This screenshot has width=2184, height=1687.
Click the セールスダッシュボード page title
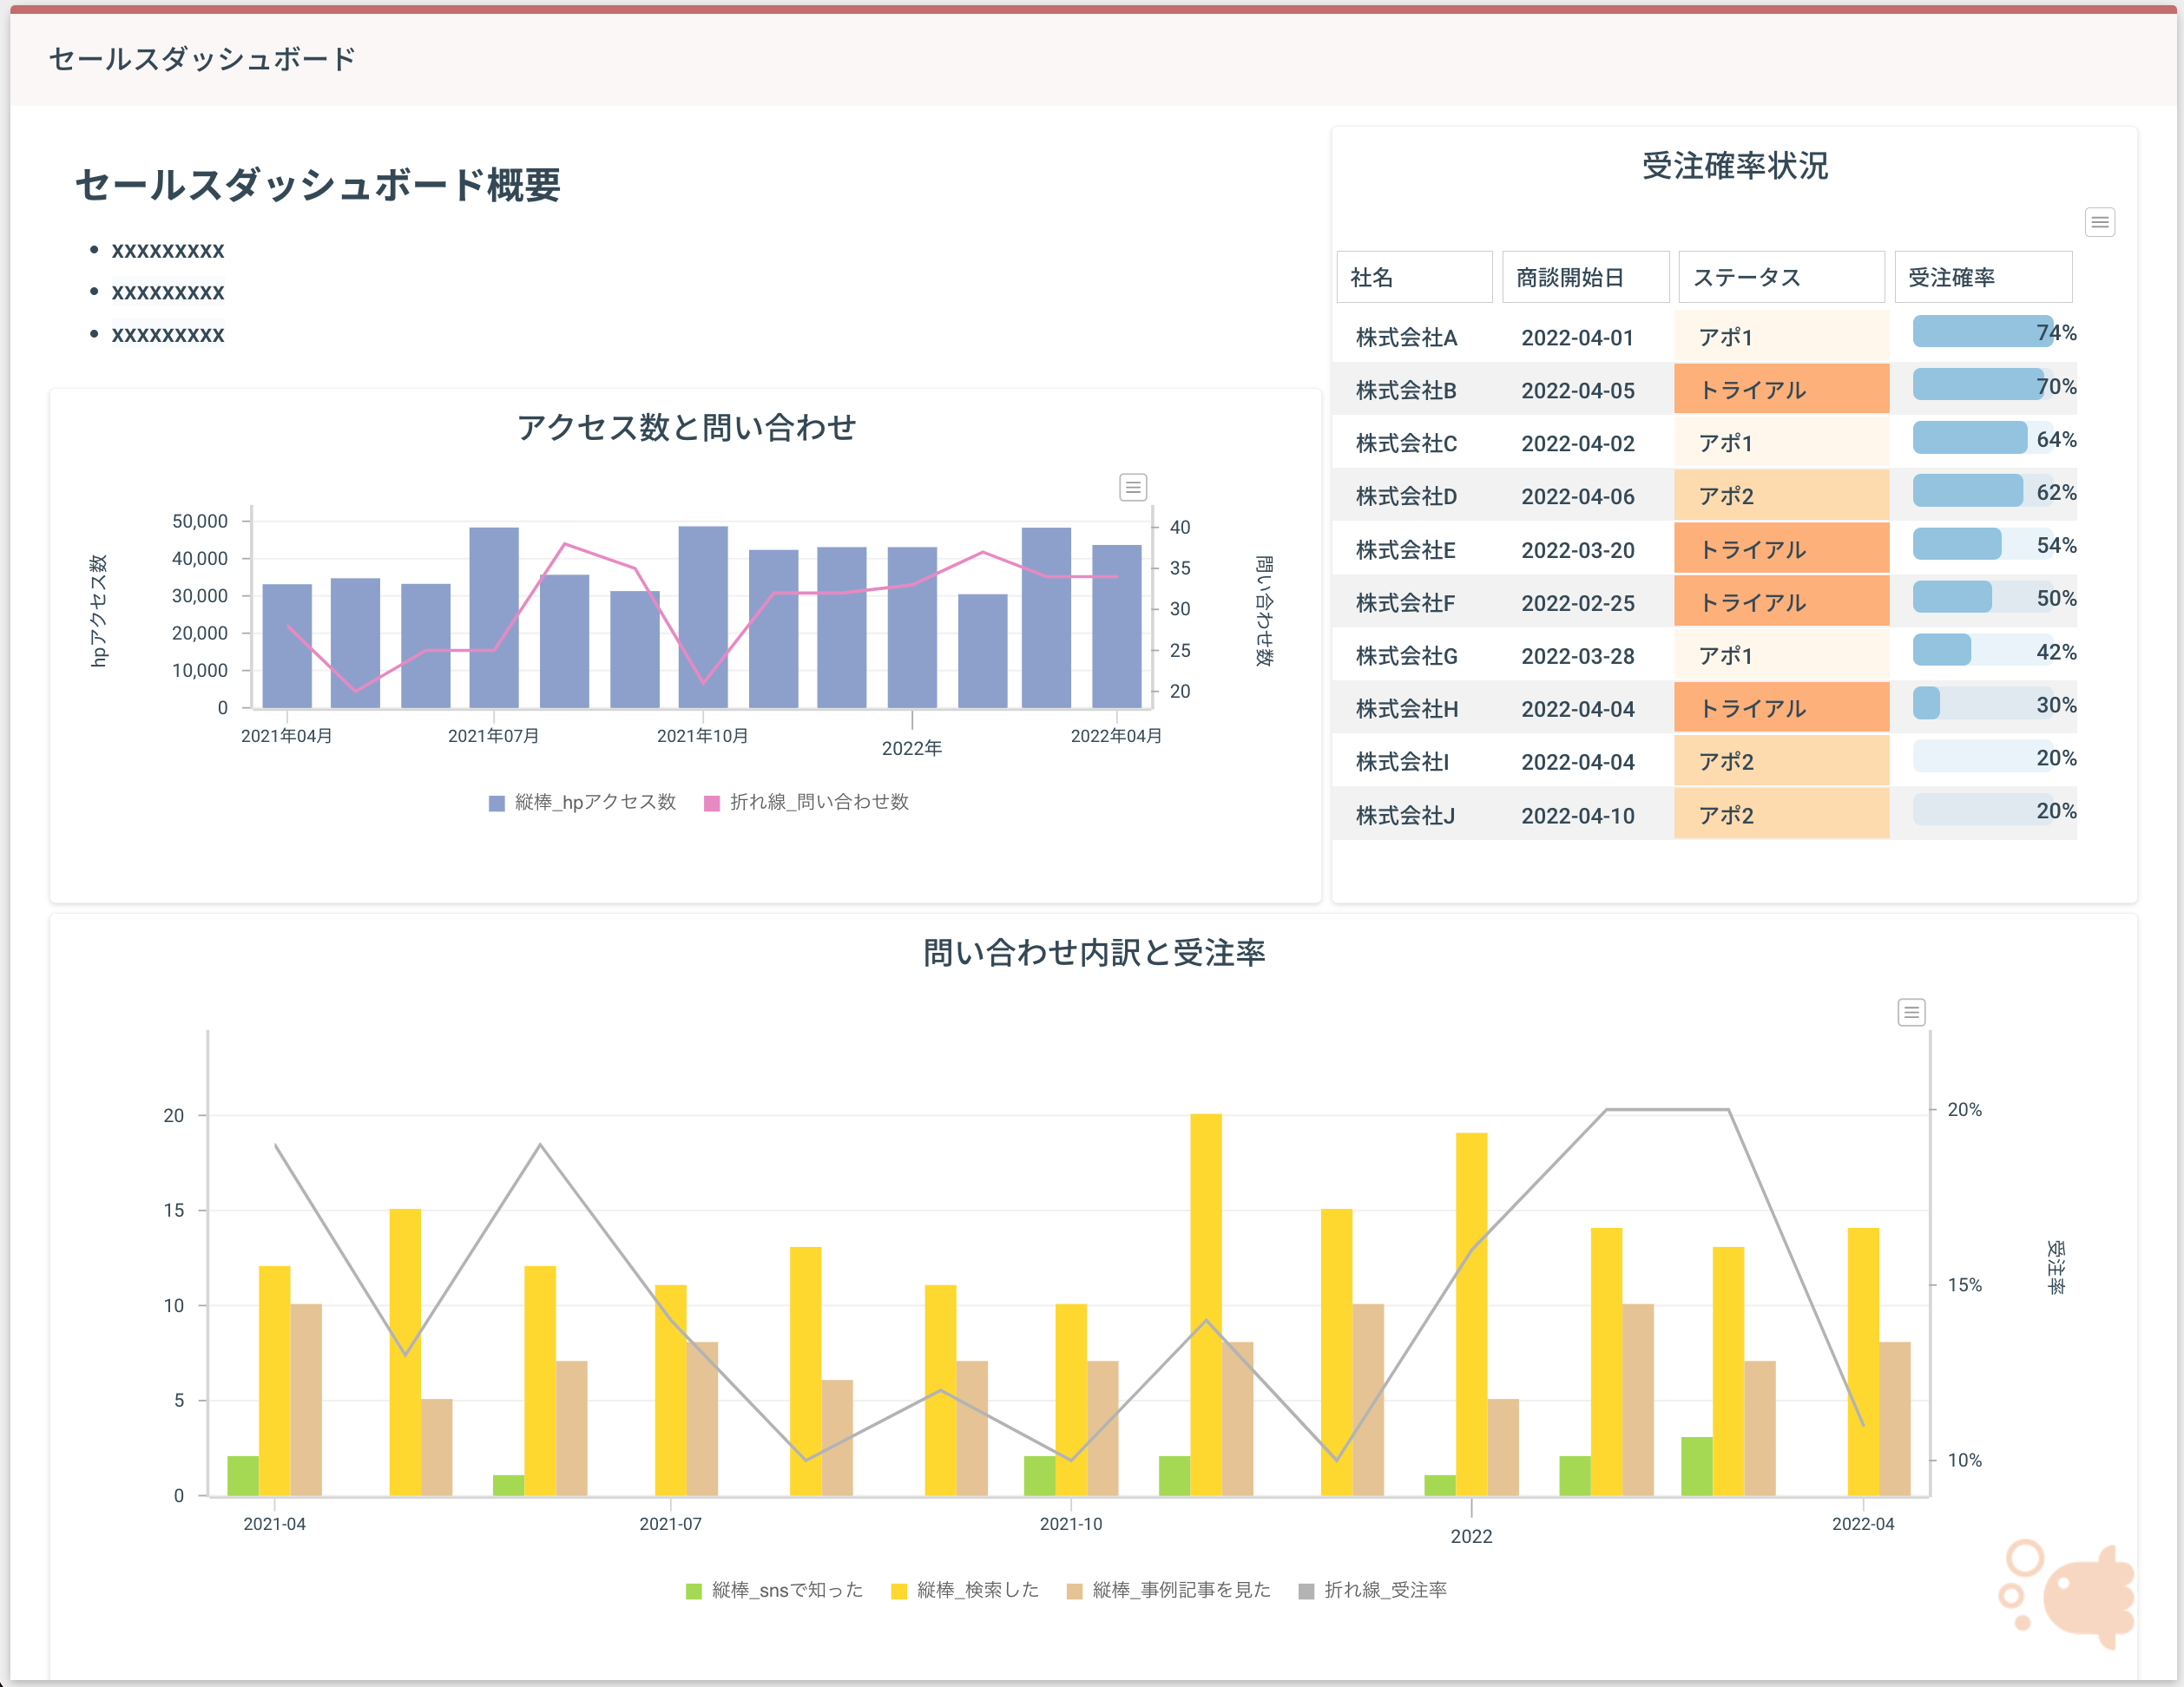[202, 59]
